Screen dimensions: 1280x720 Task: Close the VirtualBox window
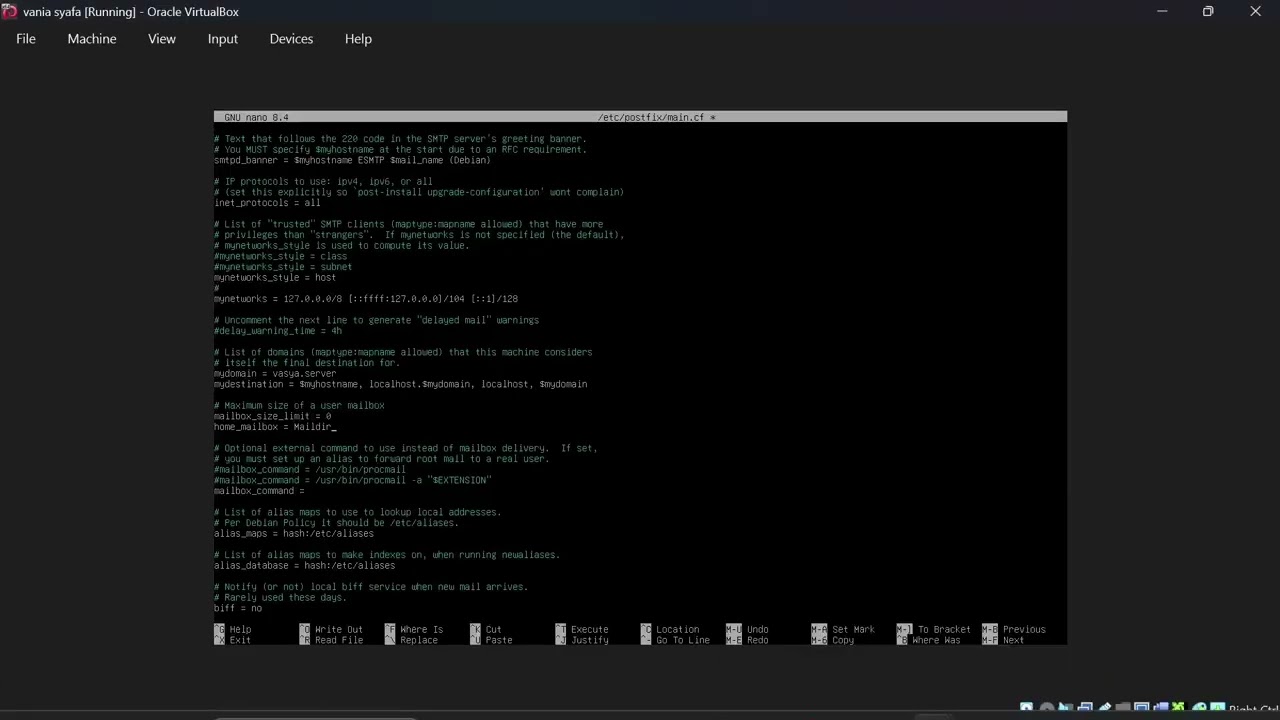[x=1255, y=12]
